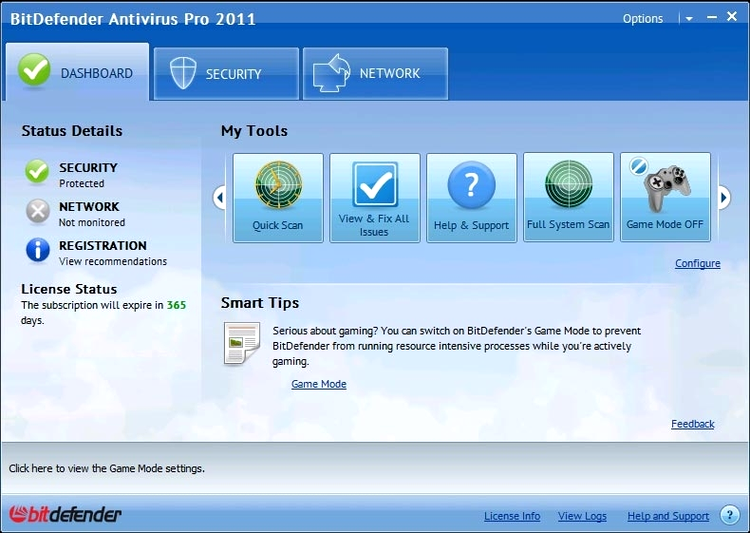Start a Full System Scan
The width and height of the screenshot is (750, 533).
[568, 197]
